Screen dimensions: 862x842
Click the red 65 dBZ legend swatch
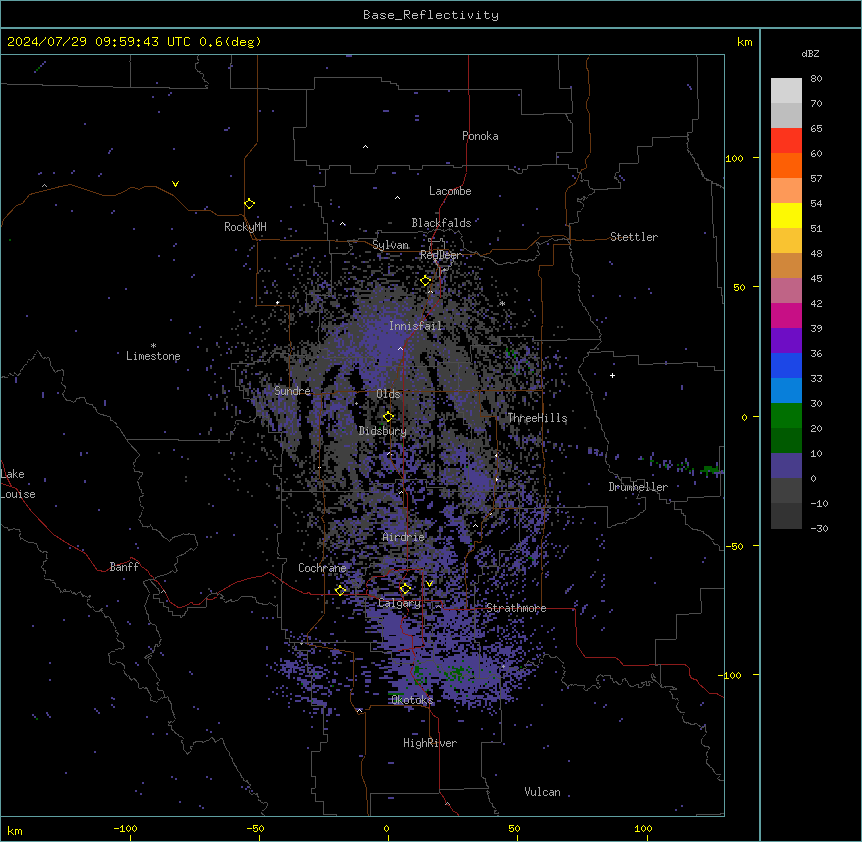[x=786, y=141]
